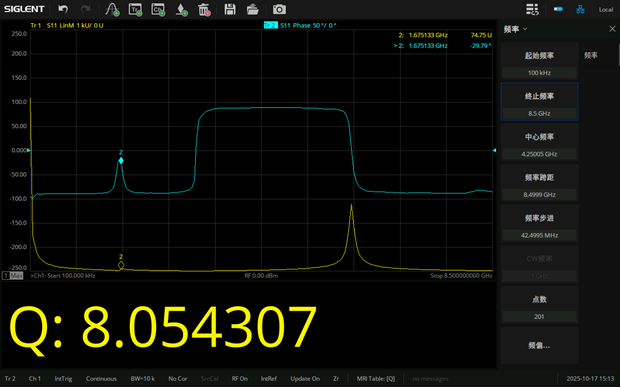This screenshot has height=388, width=621.
Task: Click No Cor status entry
Action: [177, 379]
